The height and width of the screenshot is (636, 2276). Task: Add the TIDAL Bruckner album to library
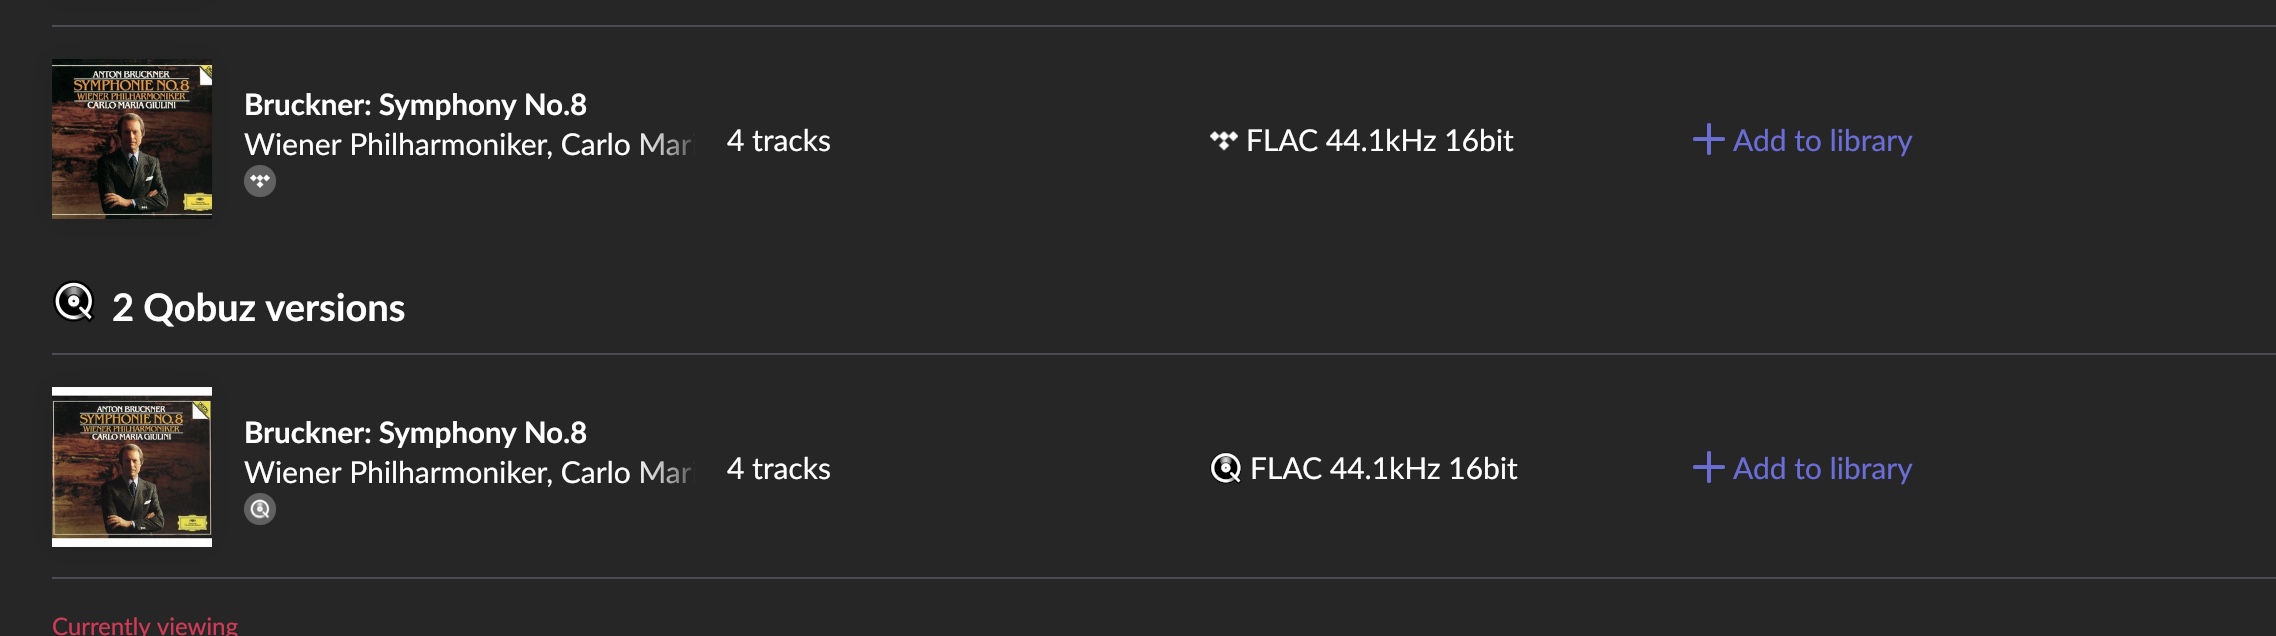click(x=1821, y=140)
